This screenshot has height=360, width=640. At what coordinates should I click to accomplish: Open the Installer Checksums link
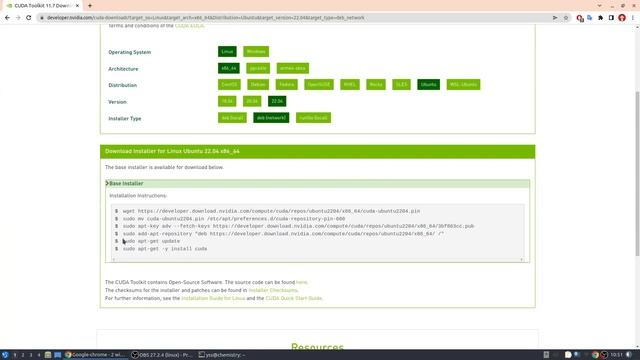[273, 290]
